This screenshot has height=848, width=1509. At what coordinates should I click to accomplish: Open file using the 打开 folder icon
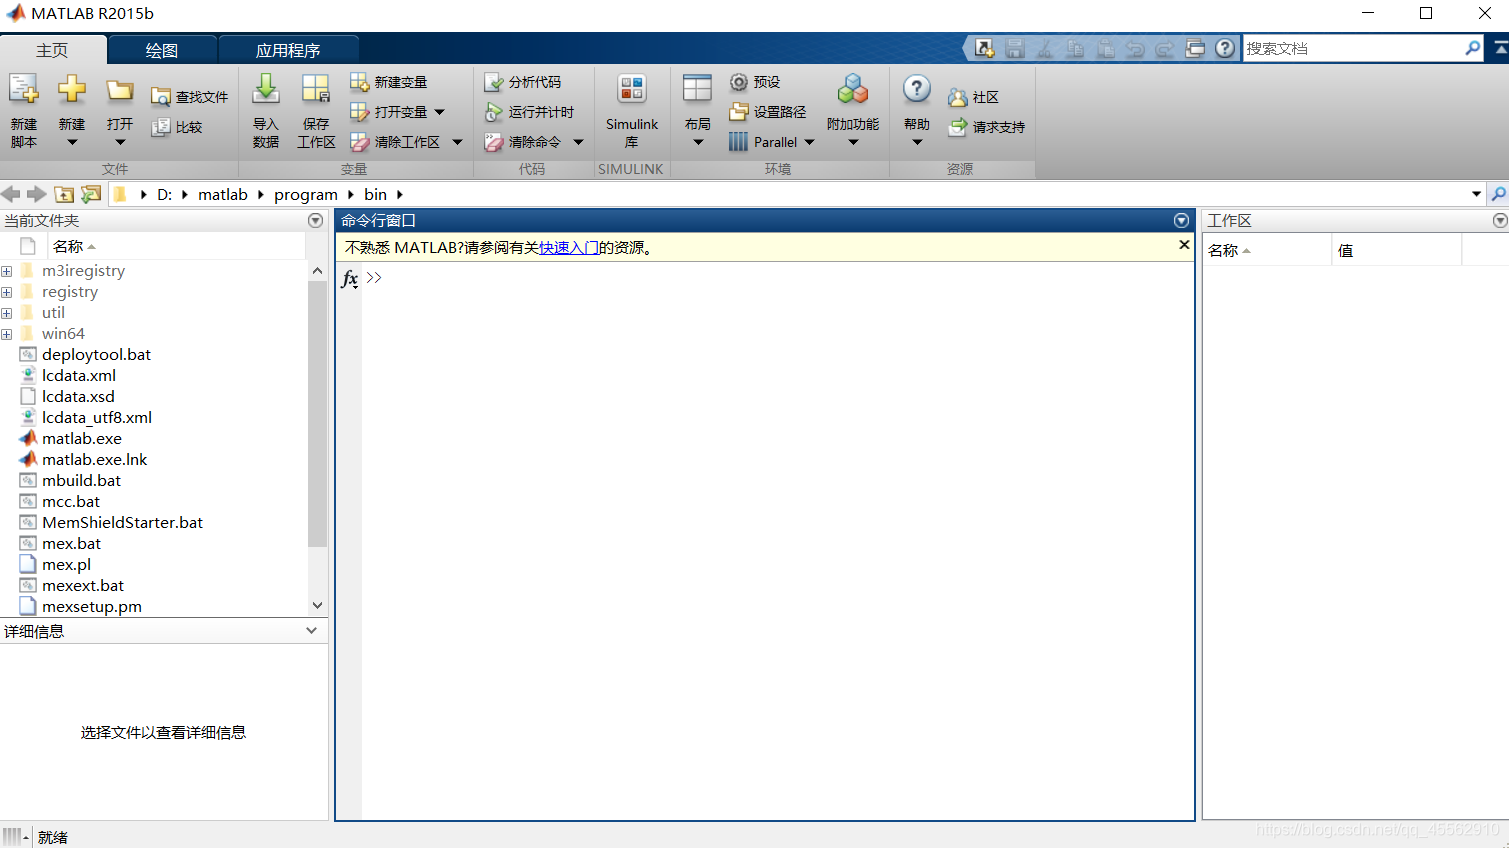click(x=120, y=90)
